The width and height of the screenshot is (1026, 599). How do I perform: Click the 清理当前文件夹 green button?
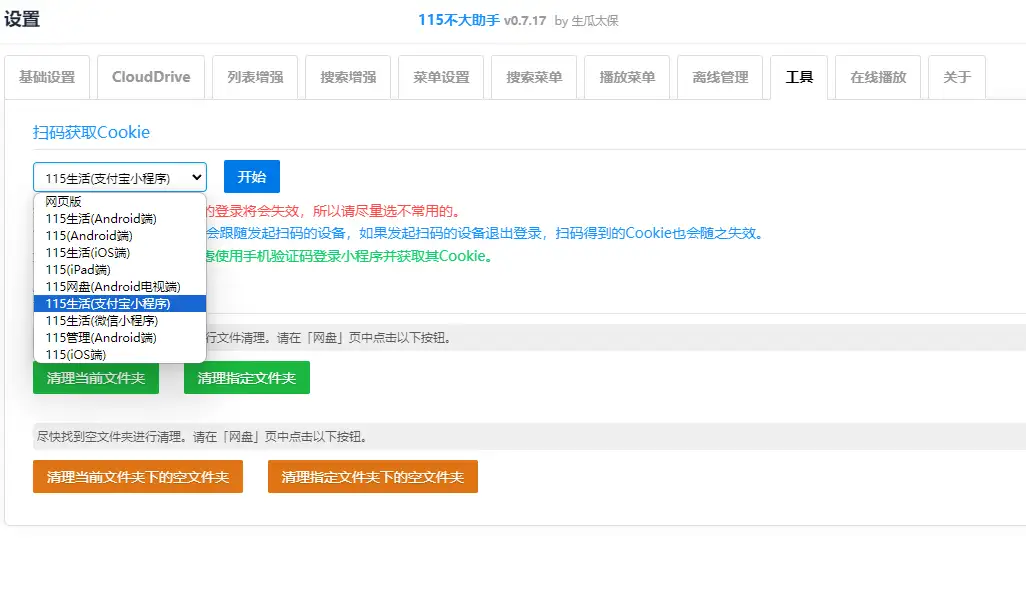[96, 378]
